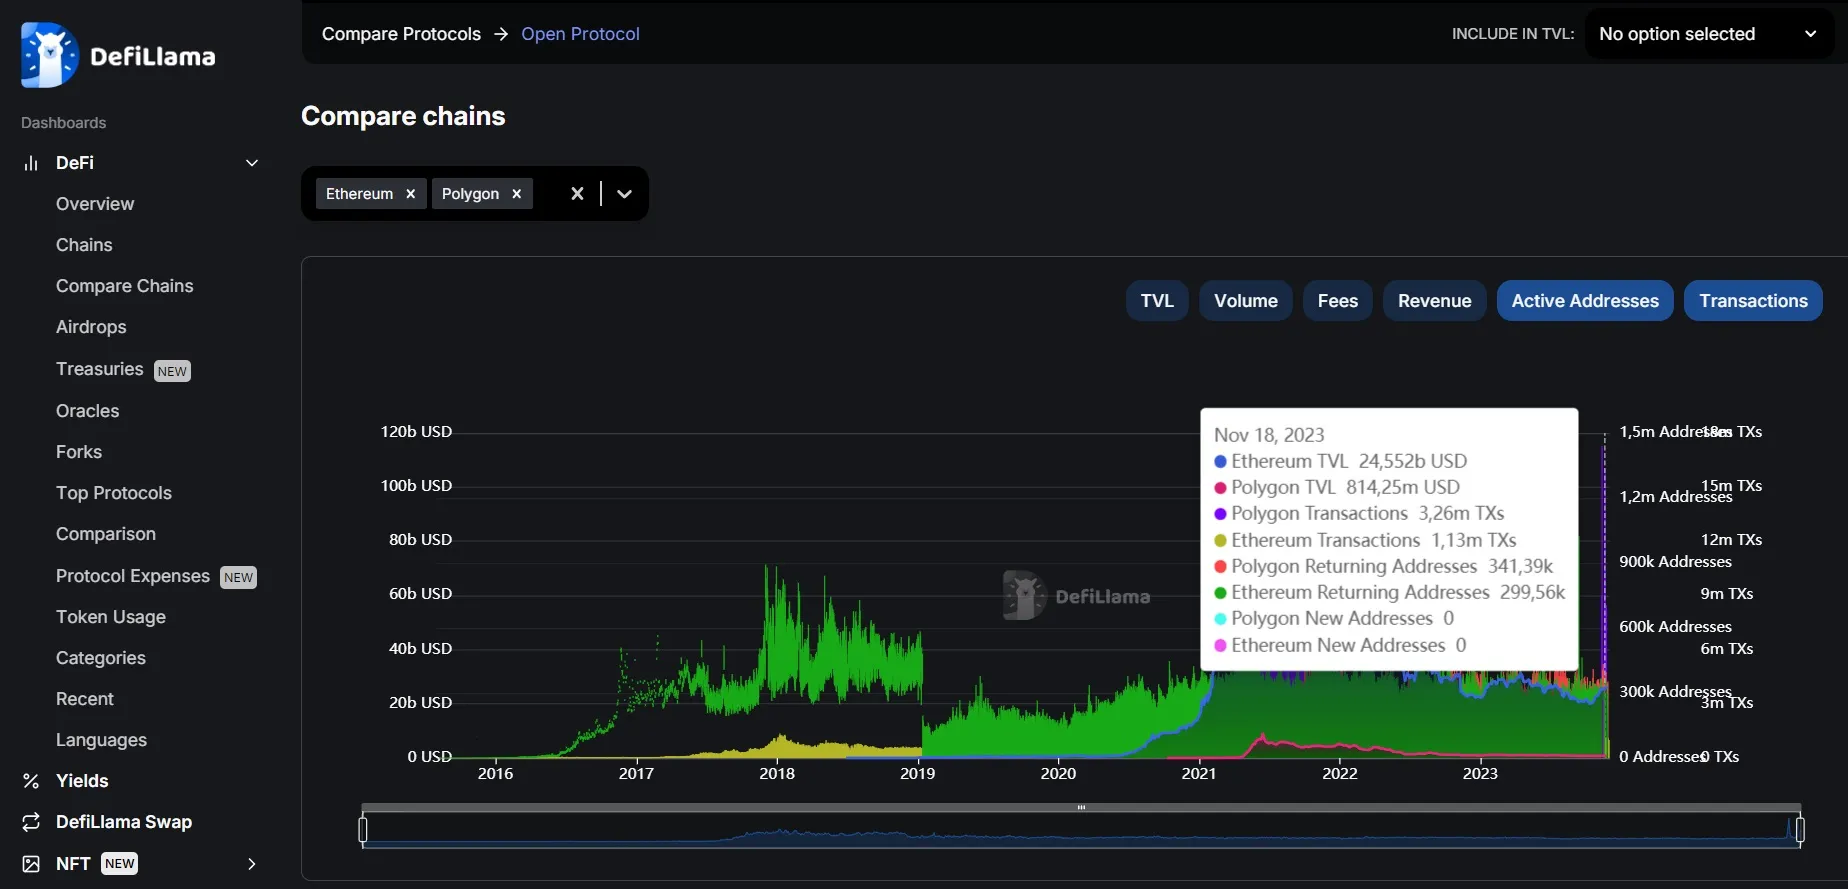Screen dimensions: 1848x889
Task: Remove the Ethereum chain tag
Action: 410,194
